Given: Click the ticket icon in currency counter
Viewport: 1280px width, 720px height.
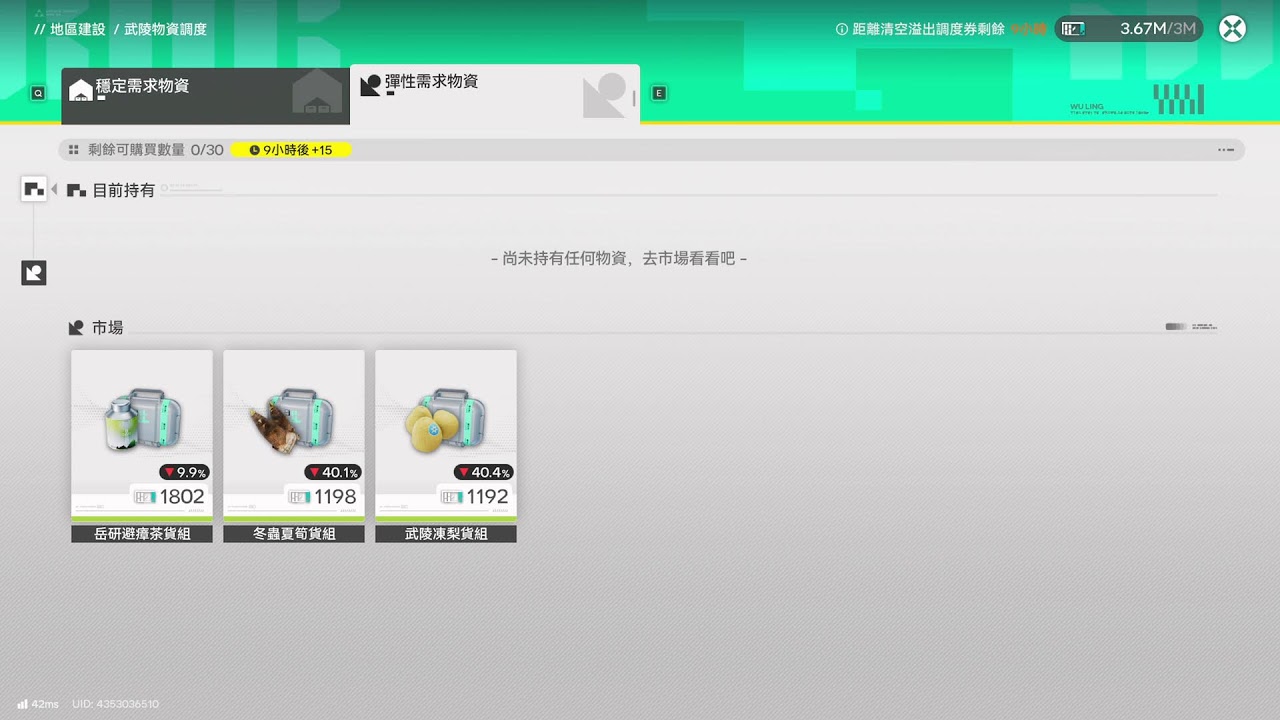Looking at the screenshot, I should [1073, 29].
